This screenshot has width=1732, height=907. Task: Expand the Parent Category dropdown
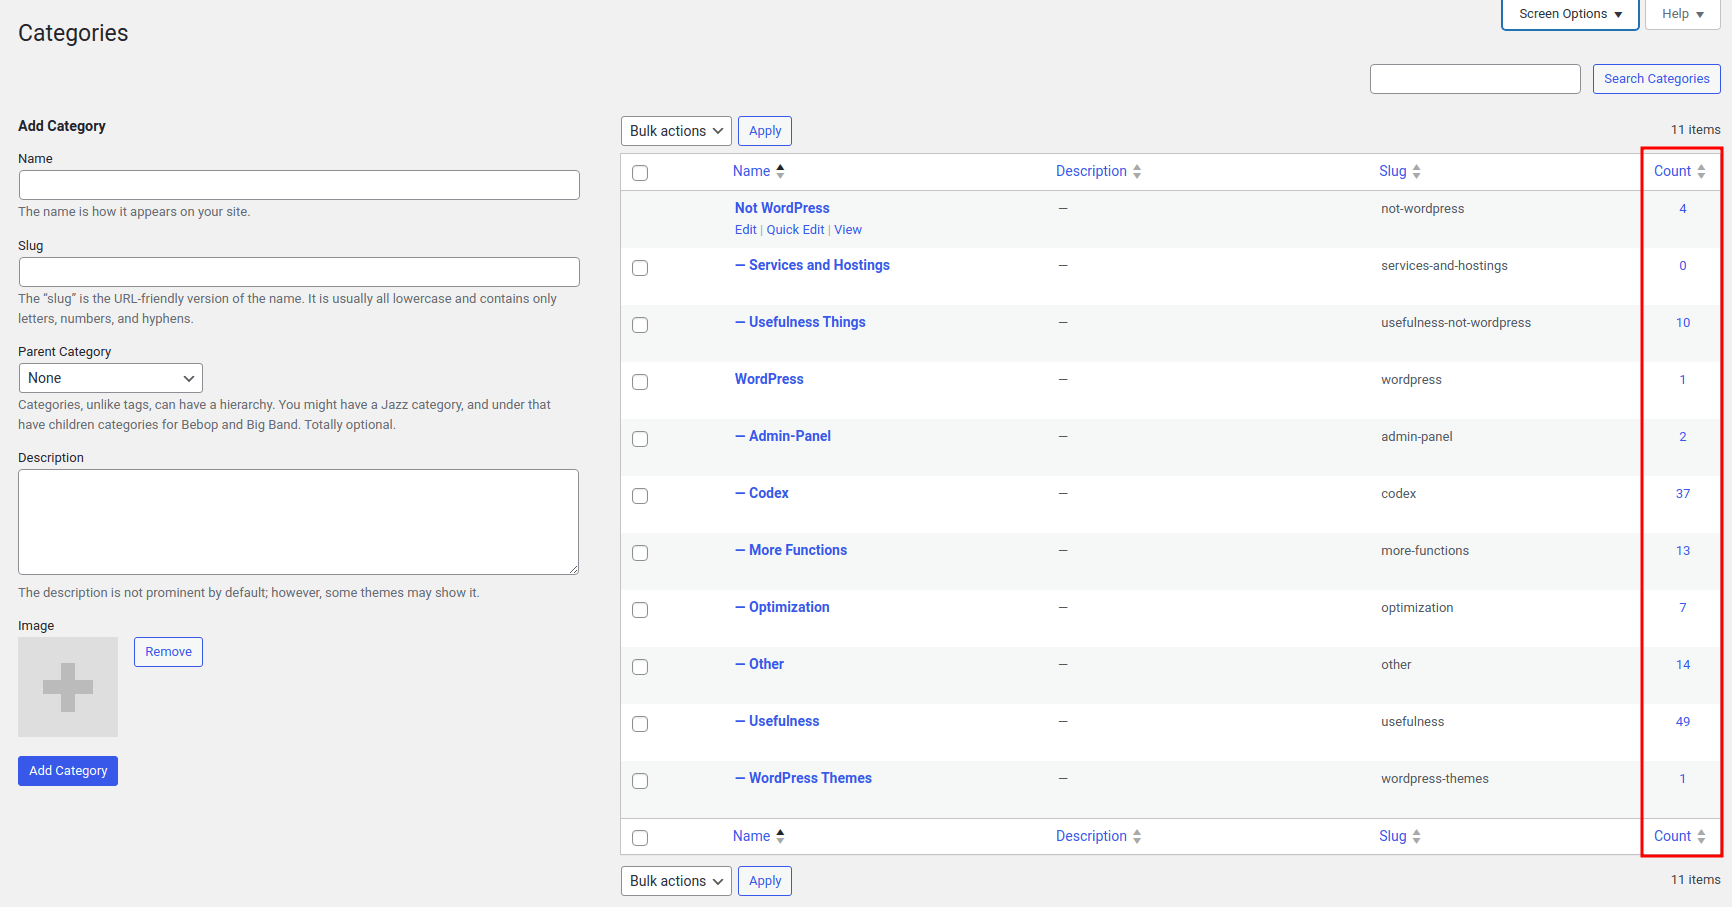coord(111,378)
